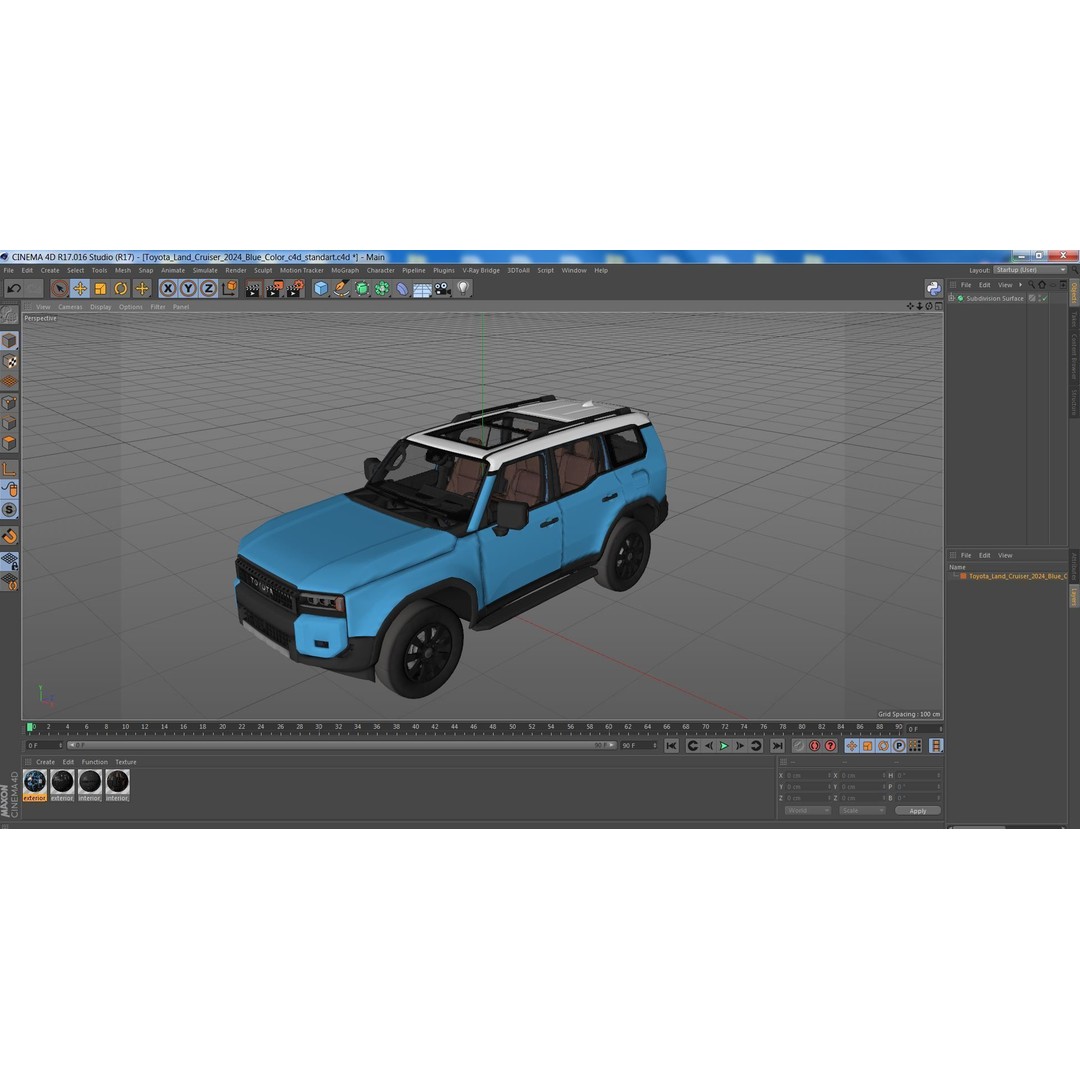Go to end of animation
This screenshot has height=1080, width=1080.
(x=778, y=746)
